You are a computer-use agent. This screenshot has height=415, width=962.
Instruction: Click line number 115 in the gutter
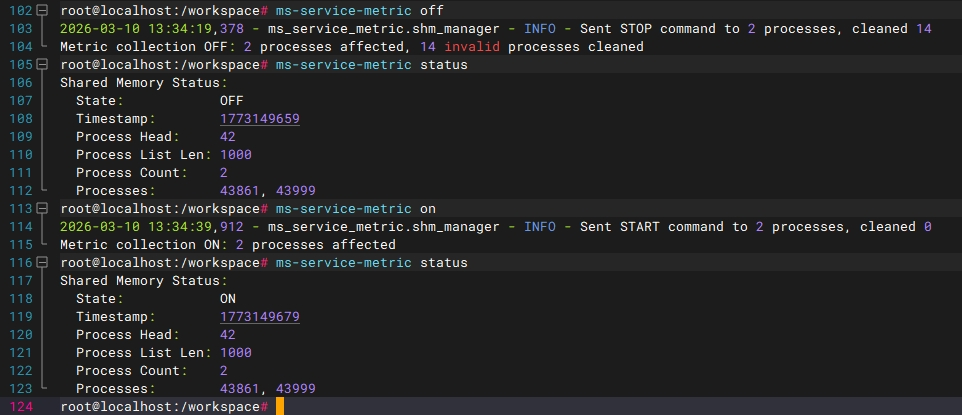20,245
